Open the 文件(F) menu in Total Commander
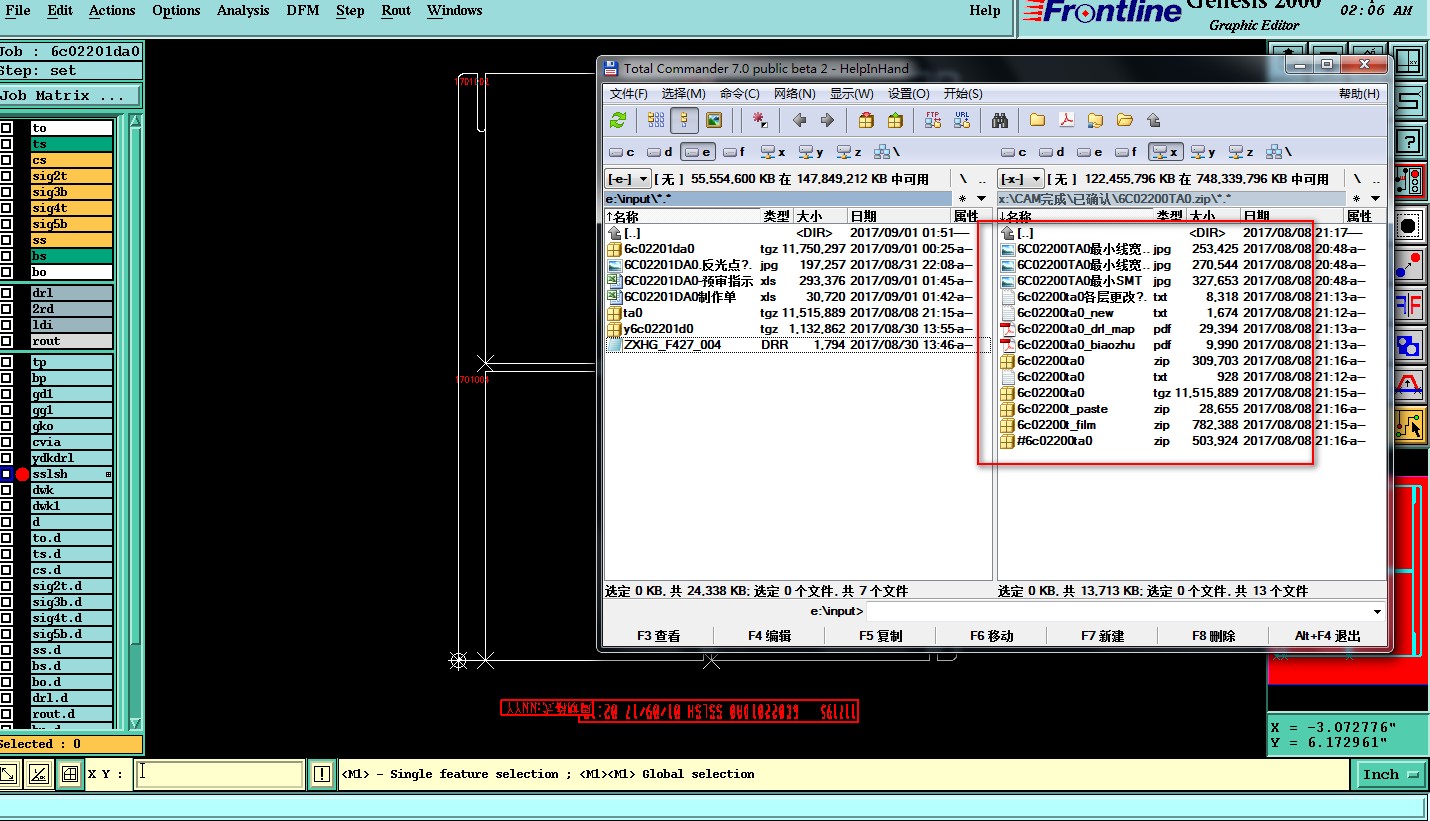The image size is (1430, 821). point(629,94)
